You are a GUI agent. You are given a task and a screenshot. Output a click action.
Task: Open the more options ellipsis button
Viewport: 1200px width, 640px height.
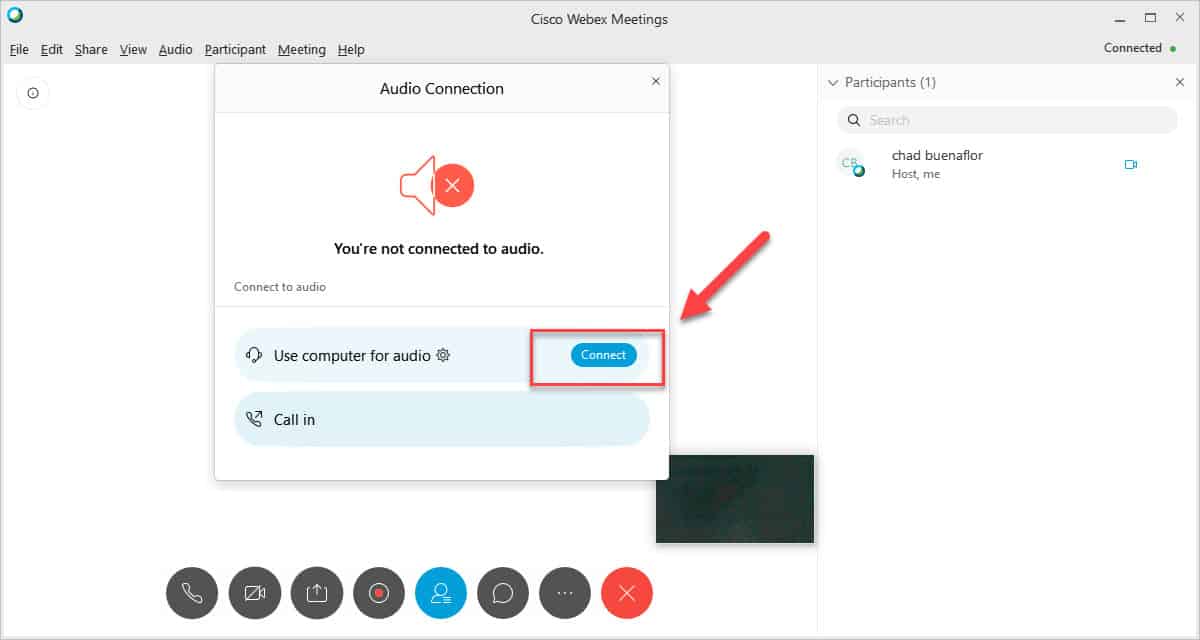coord(565,593)
